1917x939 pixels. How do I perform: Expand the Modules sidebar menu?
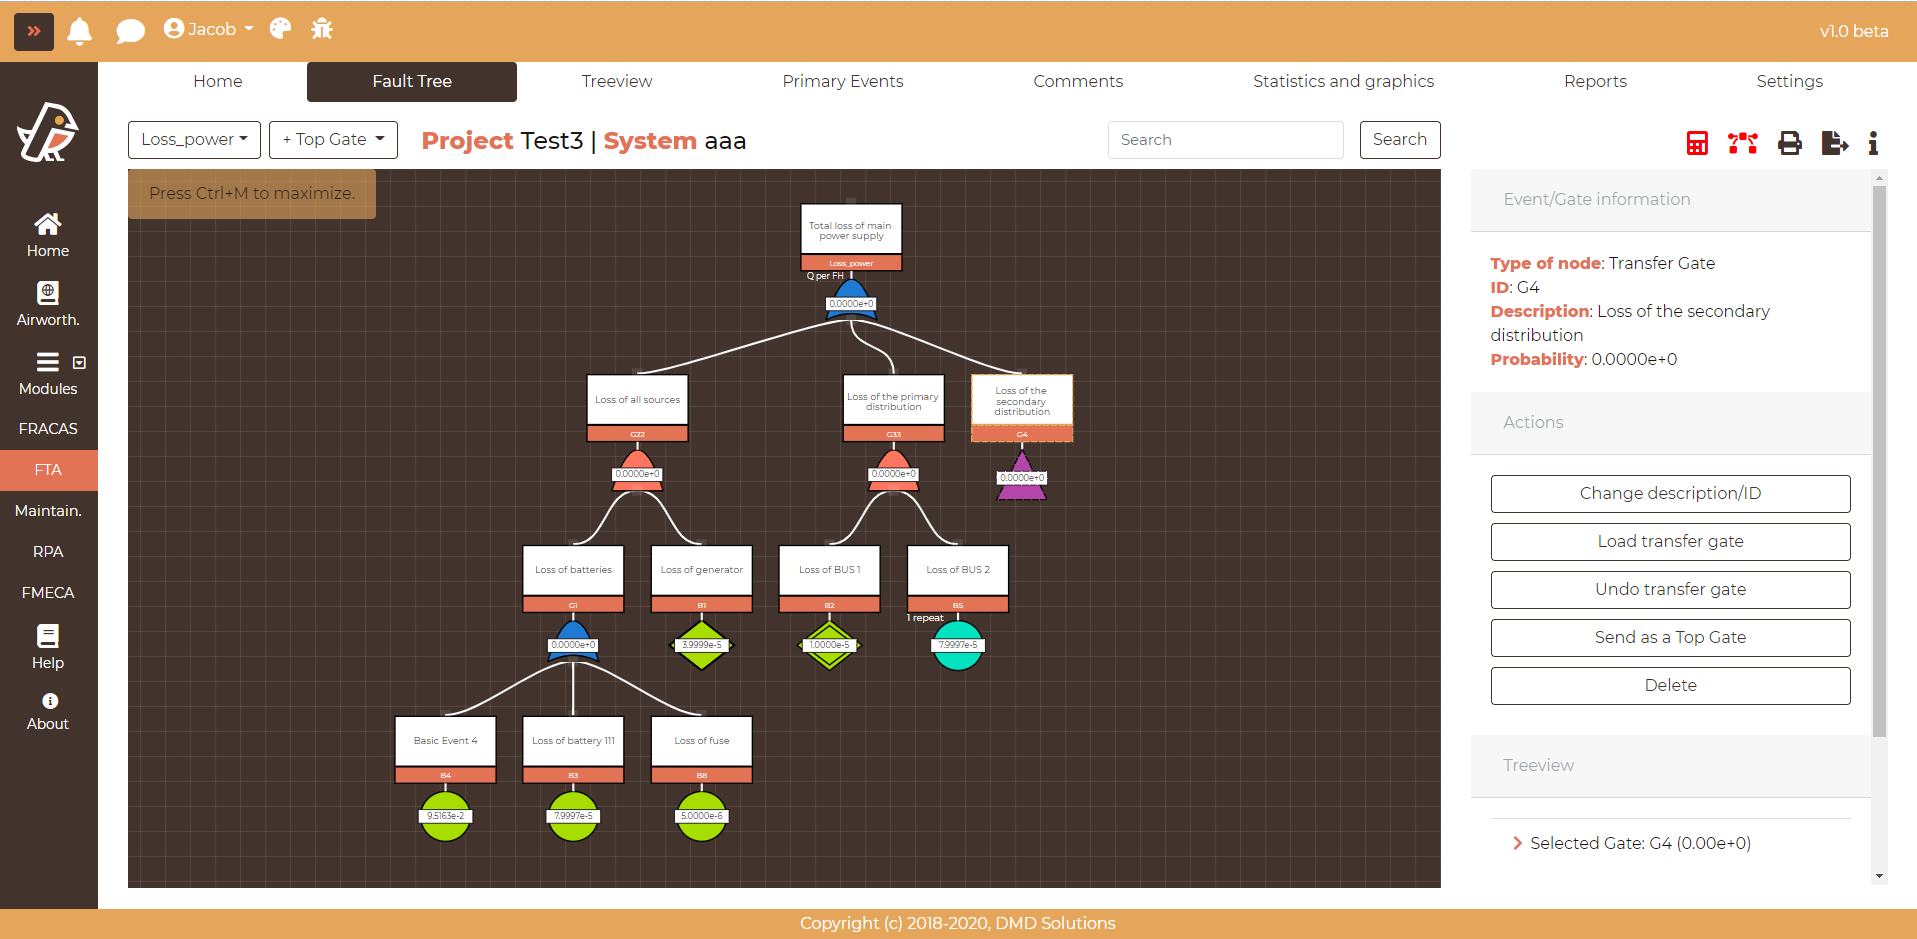48,373
